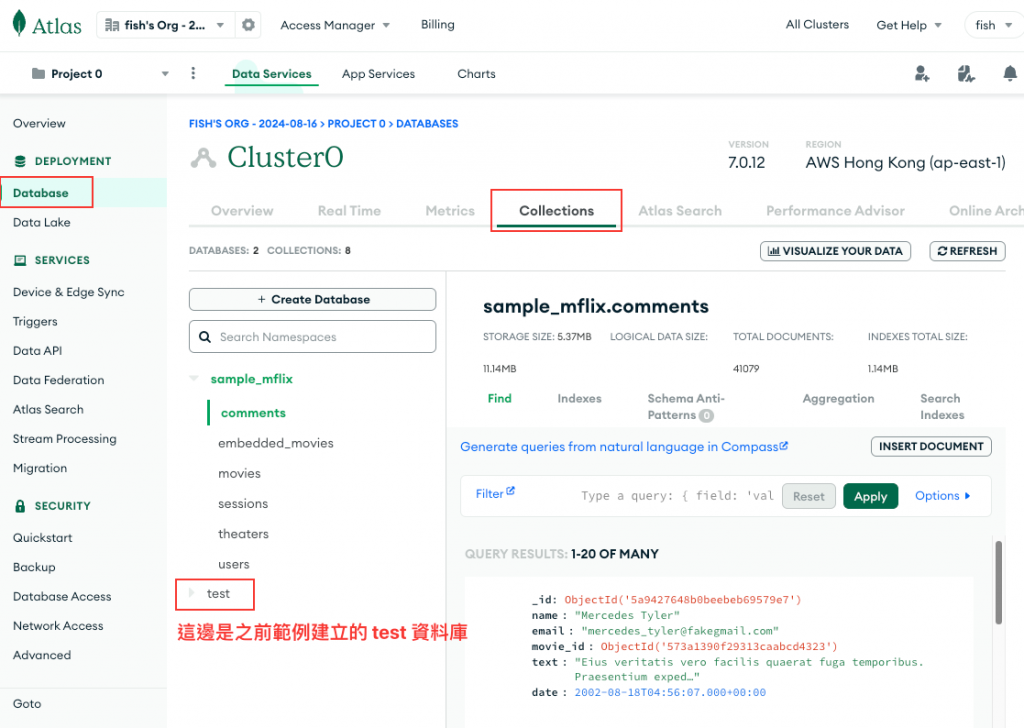Open the Aggregation tab
Image resolution: width=1024 pixels, height=728 pixels.
(x=838, y=398)
